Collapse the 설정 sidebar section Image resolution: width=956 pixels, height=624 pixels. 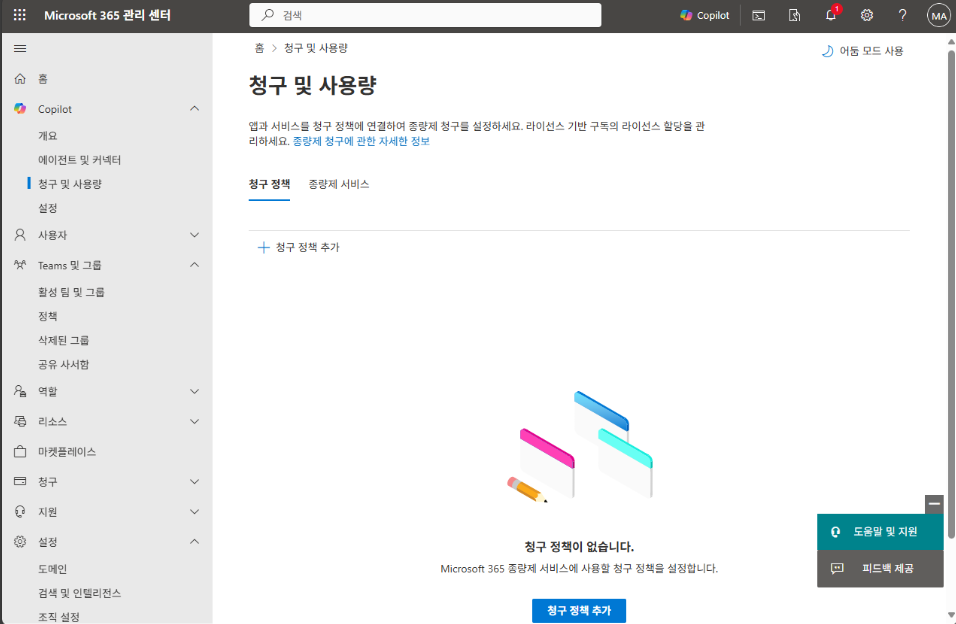(x=194, y=542)
